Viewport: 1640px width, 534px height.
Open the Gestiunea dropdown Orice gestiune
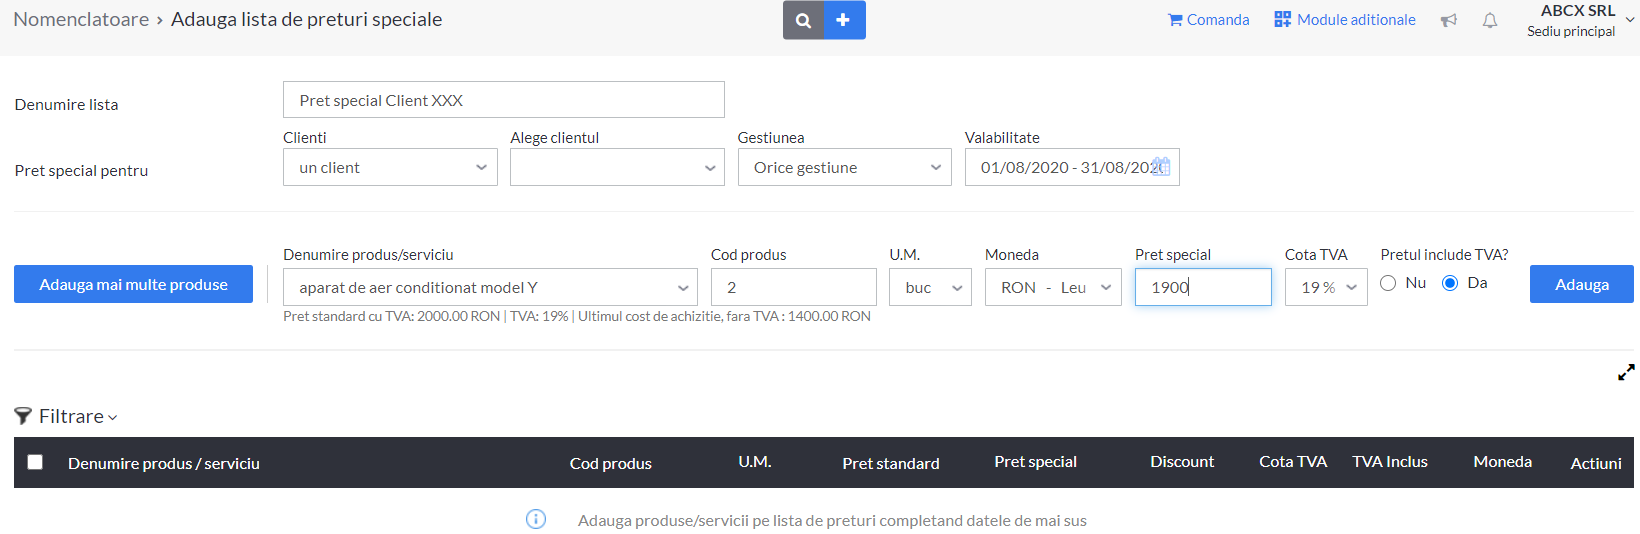click(845, 167)
